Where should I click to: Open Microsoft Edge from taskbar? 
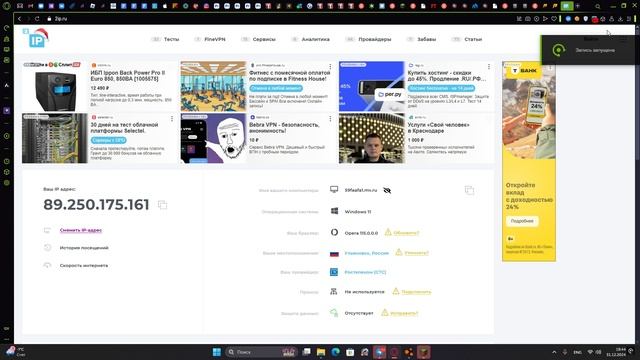click(x=336, y=352)
